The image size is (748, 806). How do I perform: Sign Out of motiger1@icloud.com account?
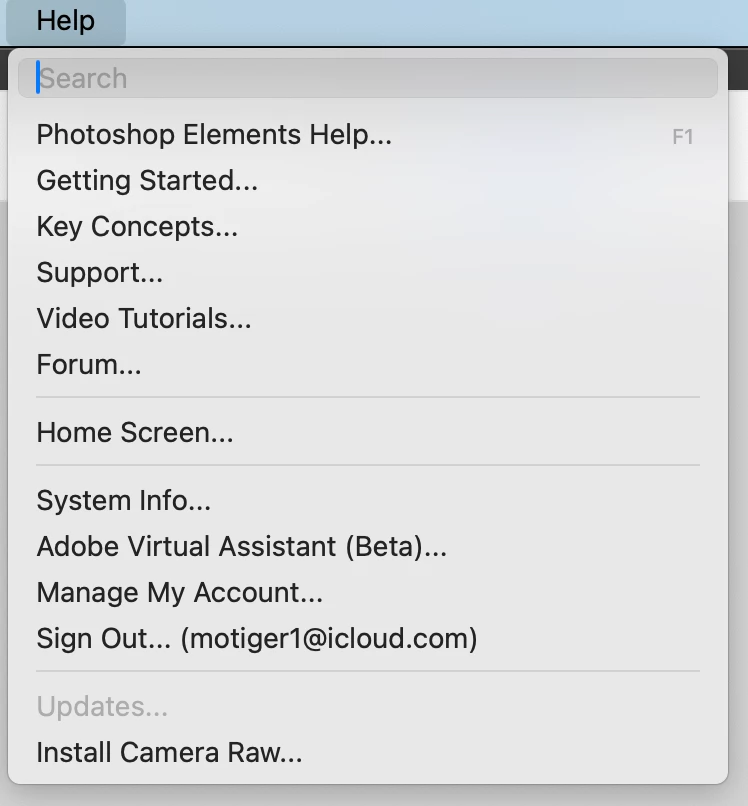coord(368,638)
